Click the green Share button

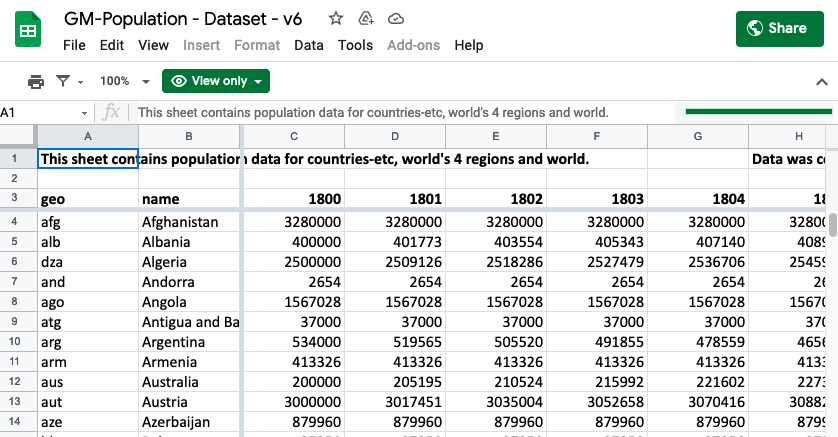(x=779, y=28)
